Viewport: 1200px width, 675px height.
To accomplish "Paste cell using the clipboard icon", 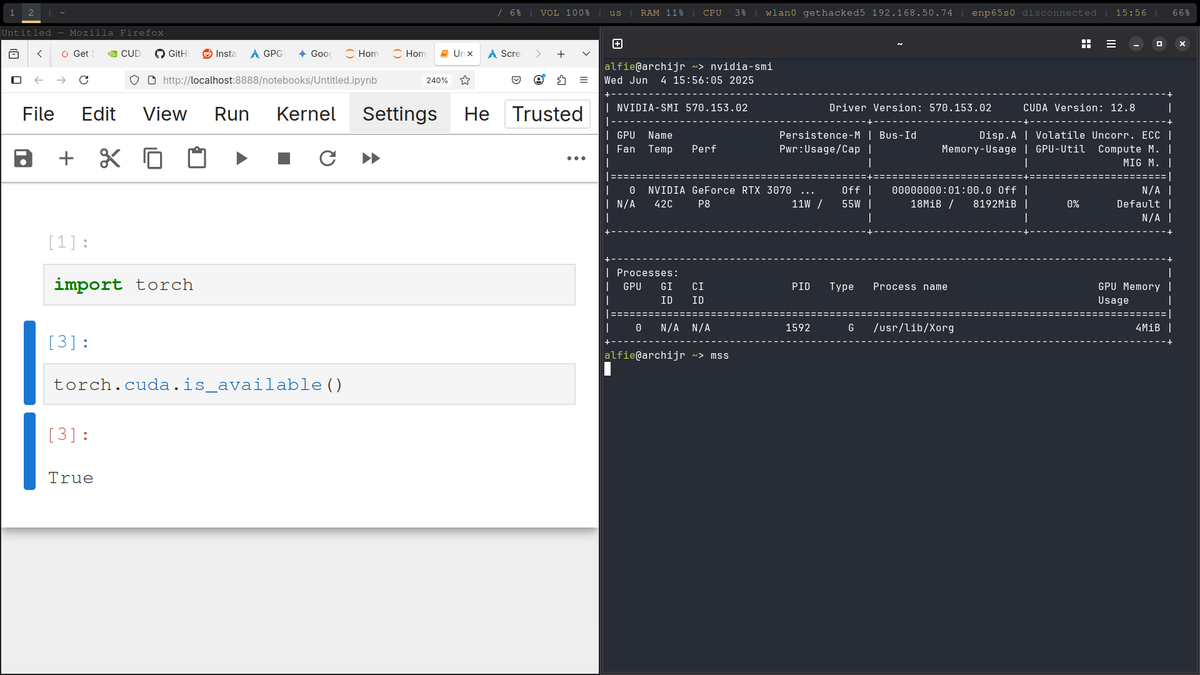I will (197, 158).
